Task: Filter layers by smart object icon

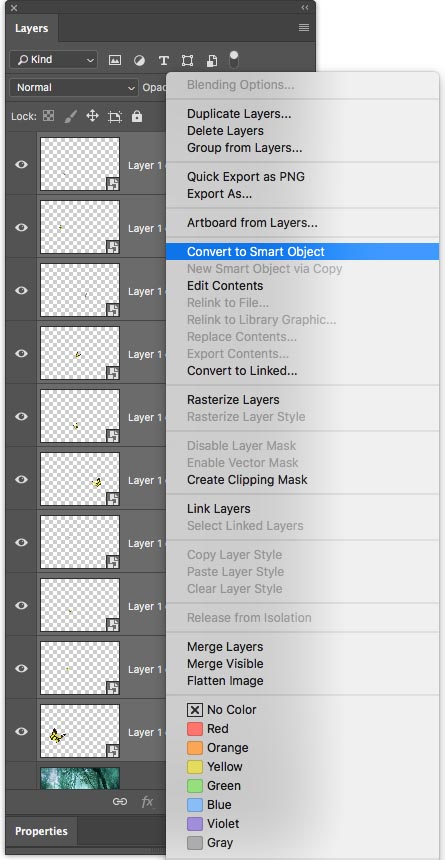Action: 212,60
